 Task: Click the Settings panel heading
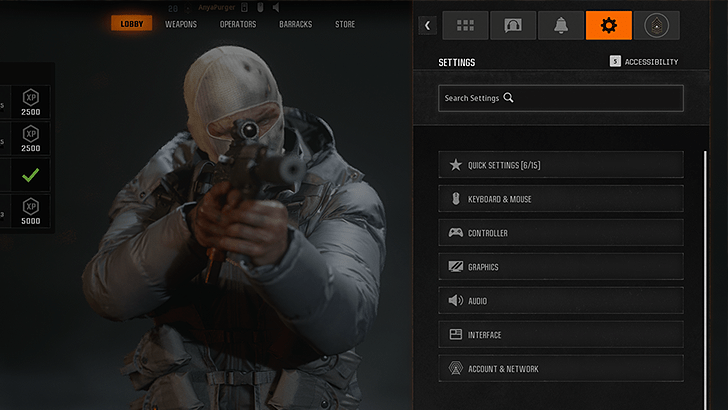[457, 62]
